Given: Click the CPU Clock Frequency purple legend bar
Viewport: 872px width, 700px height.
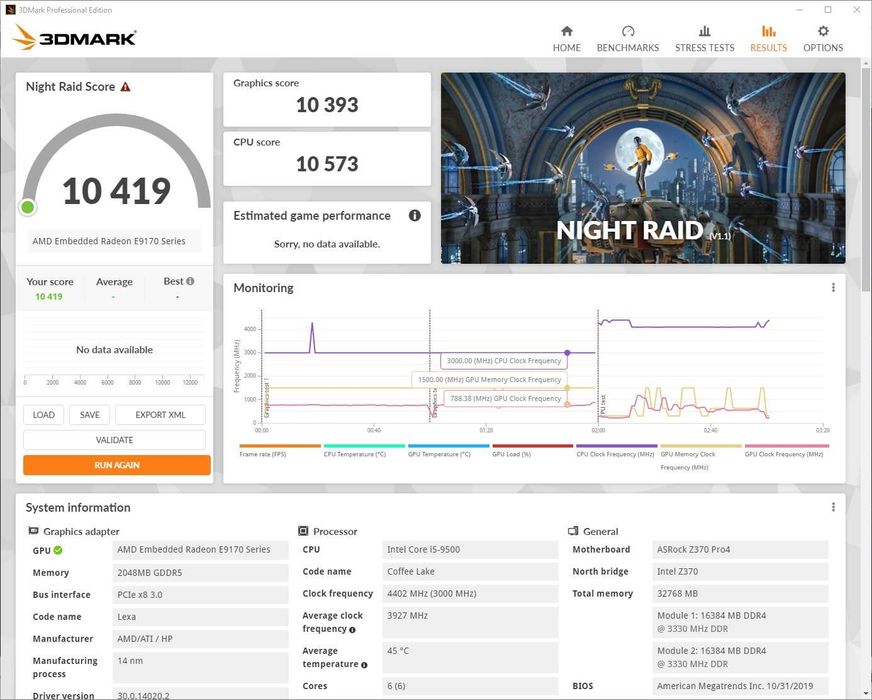Looking at the screenshot, I should coord(617,445).
